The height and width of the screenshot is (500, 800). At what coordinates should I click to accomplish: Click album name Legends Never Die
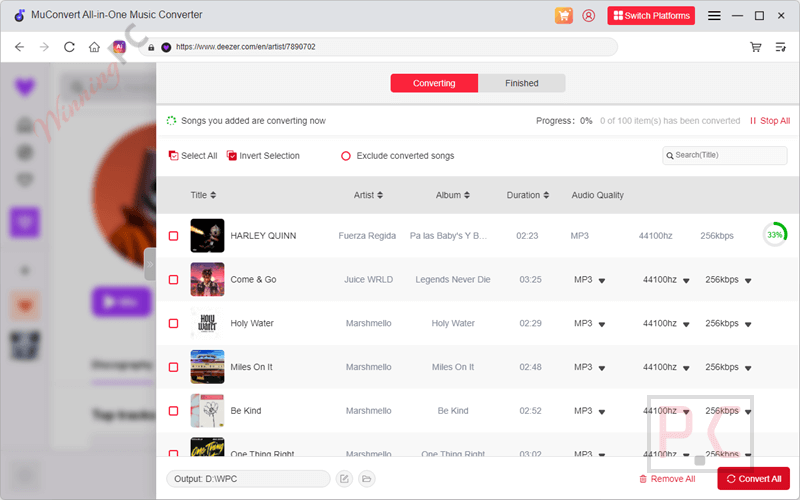[453, 280]
